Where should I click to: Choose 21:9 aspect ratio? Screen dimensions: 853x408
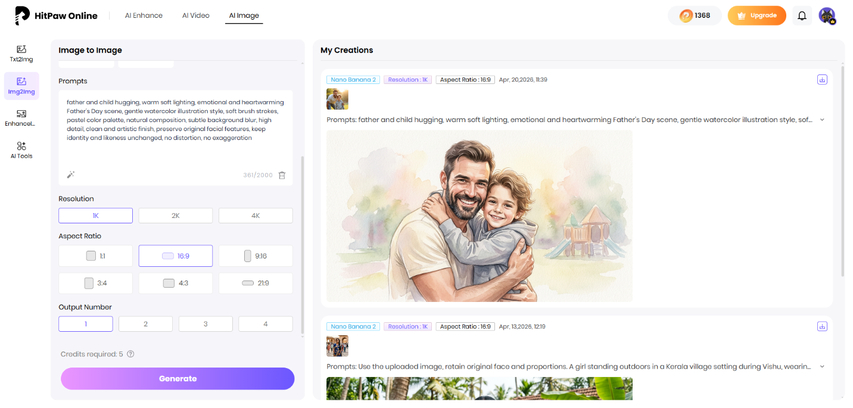[x=256, y=283]
